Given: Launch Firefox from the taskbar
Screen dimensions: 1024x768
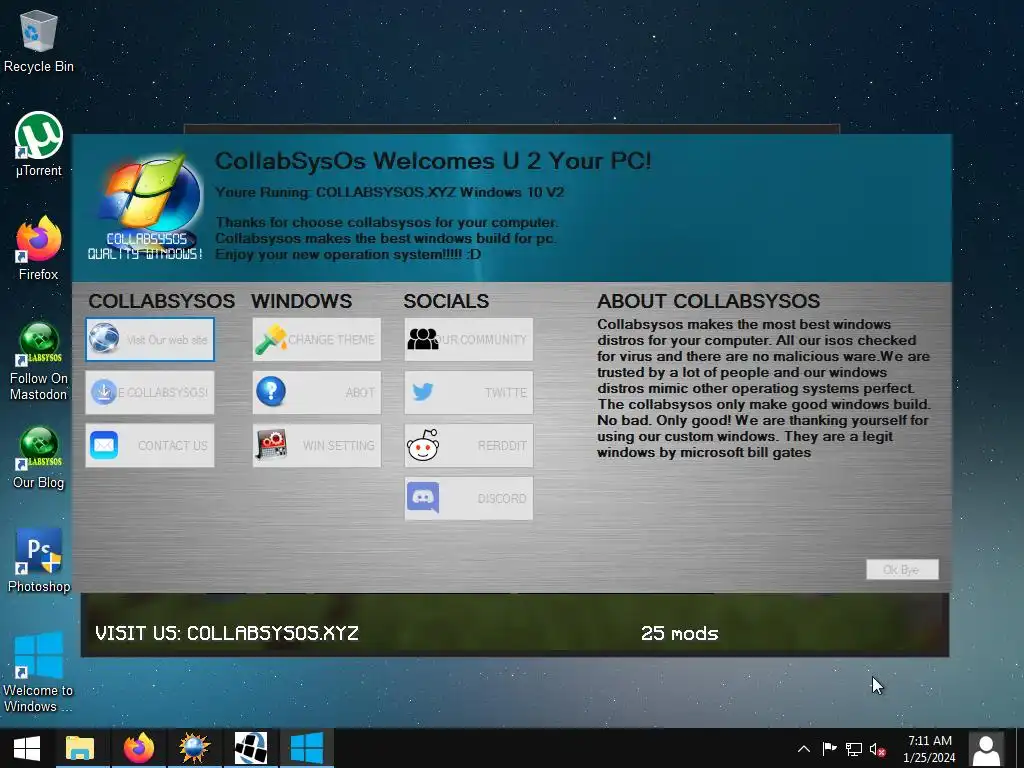Looking at the screenshot, I should pyautogui.click(x=138, y=748).
